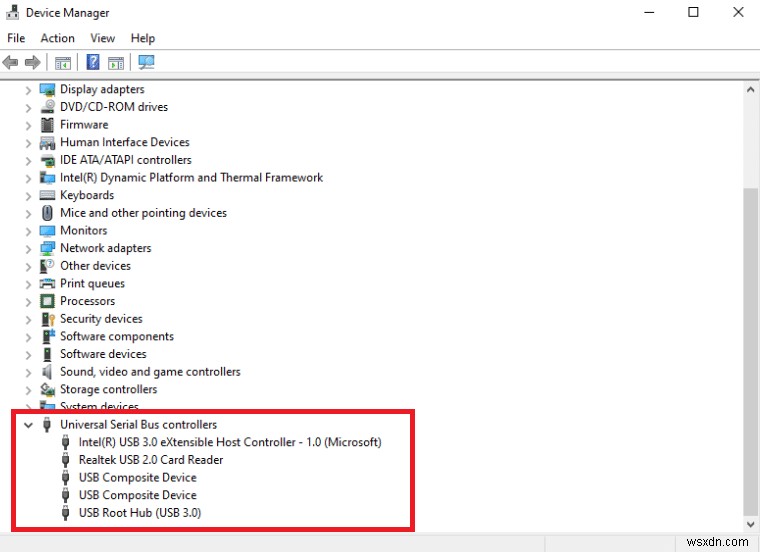
Task: Click the Monitors category icon
Action: tap(48, 231)
